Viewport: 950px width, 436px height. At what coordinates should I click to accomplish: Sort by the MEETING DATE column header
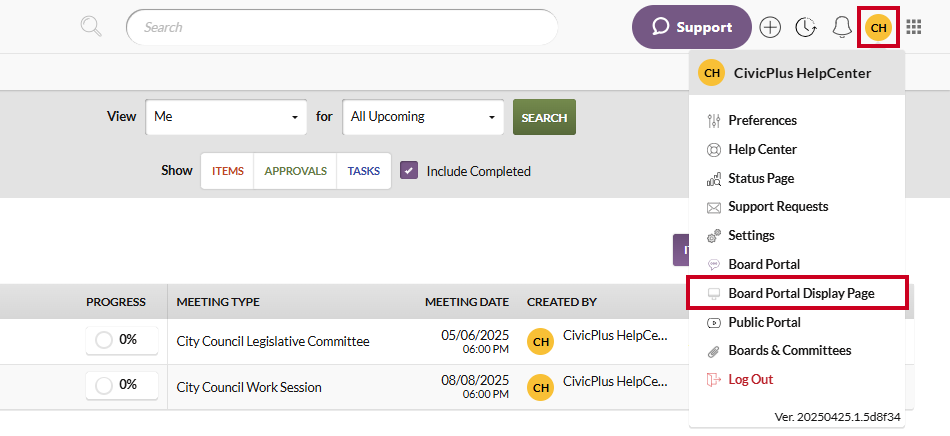tap(467, 302)
